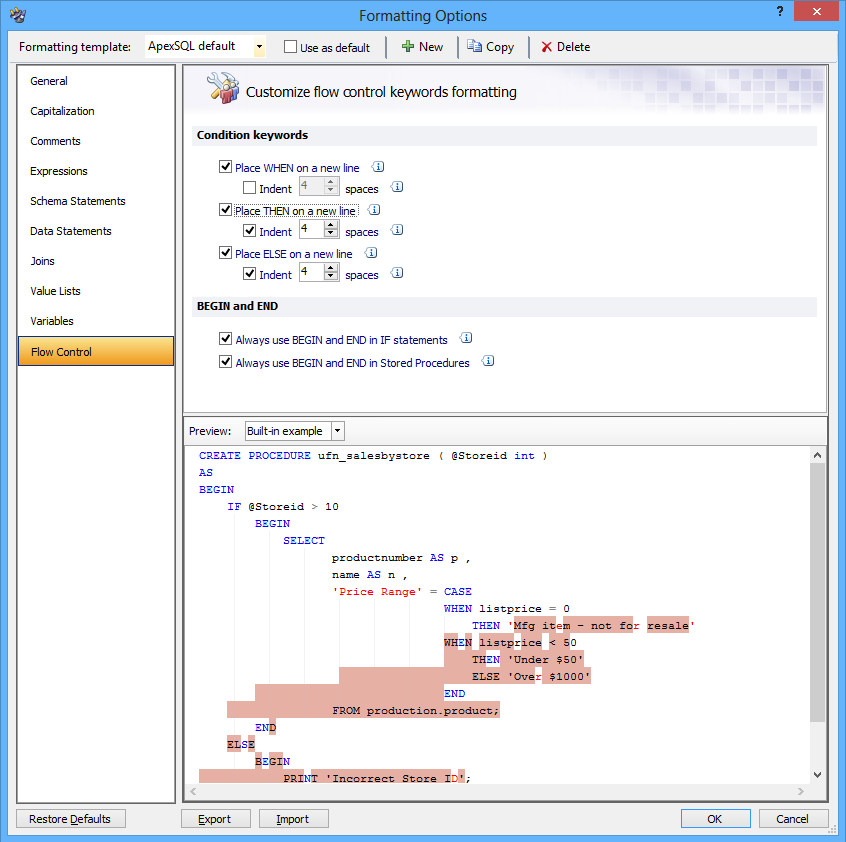The height and width of the screenshot is (842, 846).
Task: Click preview vertical scrollbar thumb
Action: 817,592
